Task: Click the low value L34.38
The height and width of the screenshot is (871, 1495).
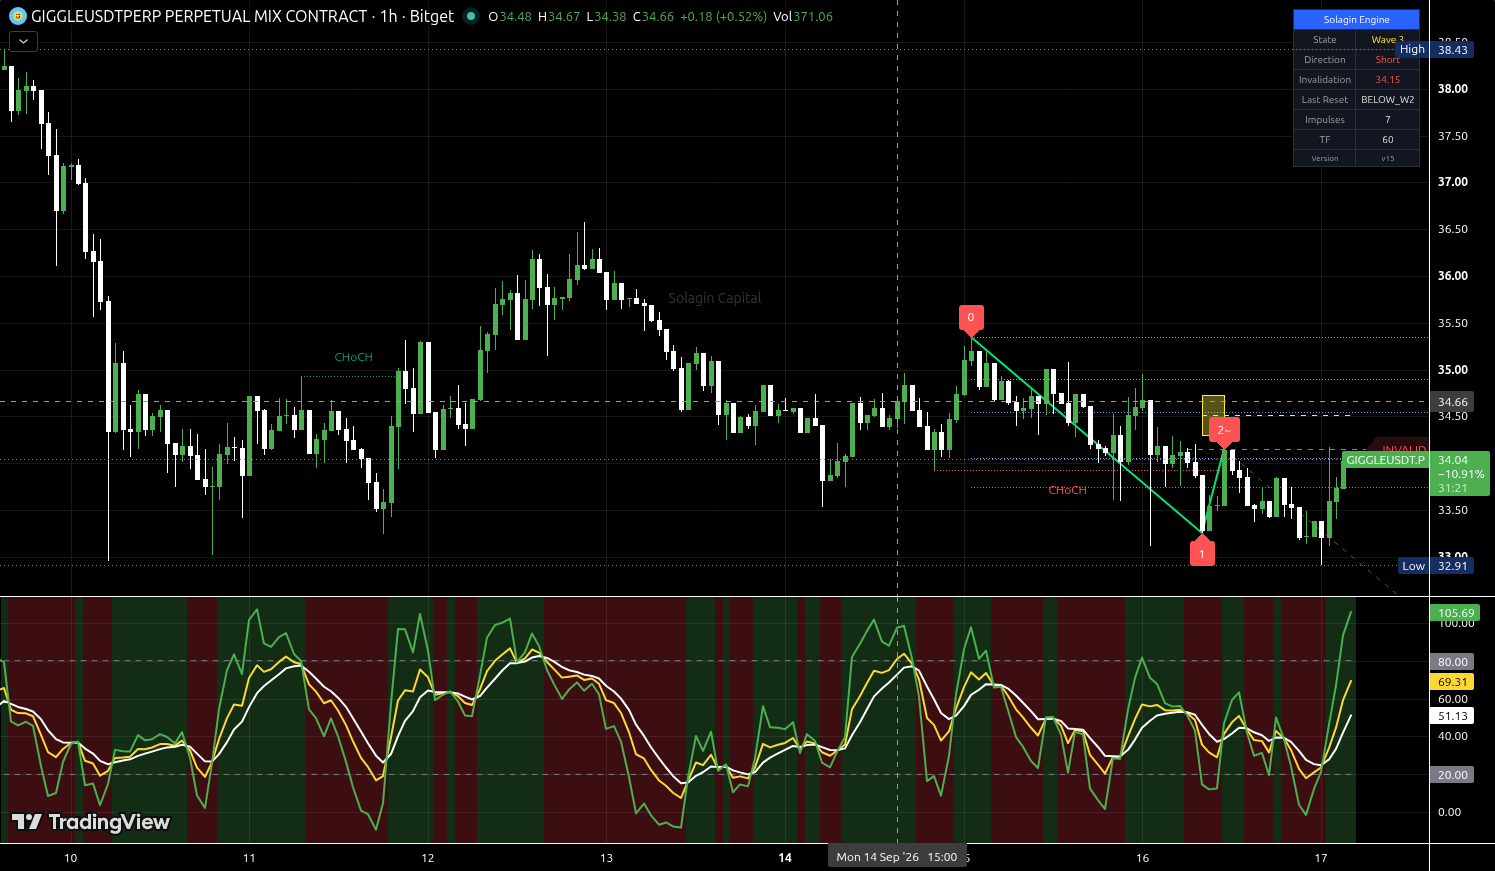Action: [x=606, y=17]
